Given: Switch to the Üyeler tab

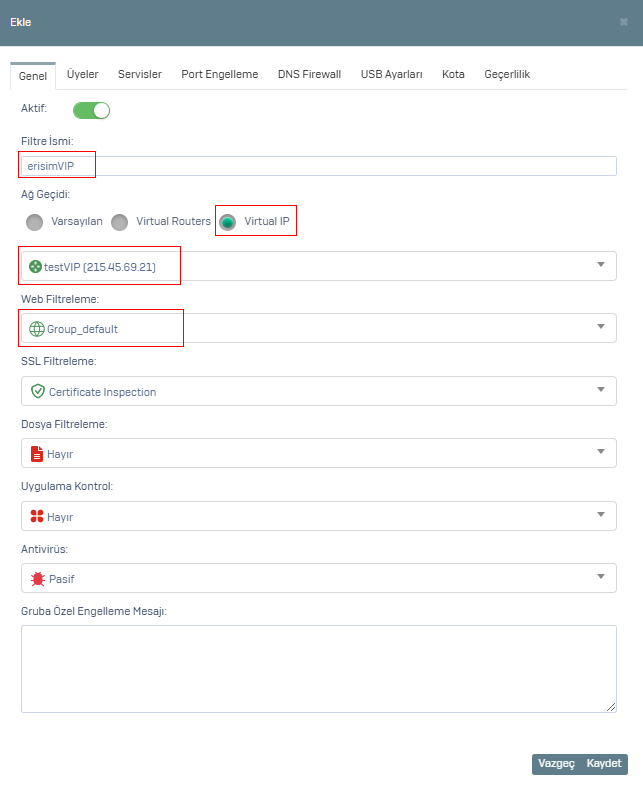Looking at the screenshot, I should tap(82, 74).
